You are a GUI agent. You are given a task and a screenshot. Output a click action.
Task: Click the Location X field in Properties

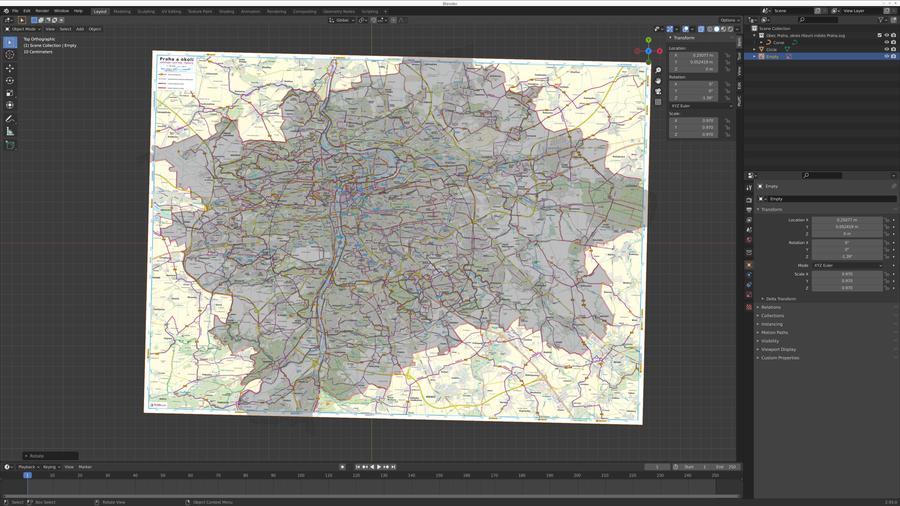coord(847,220)
